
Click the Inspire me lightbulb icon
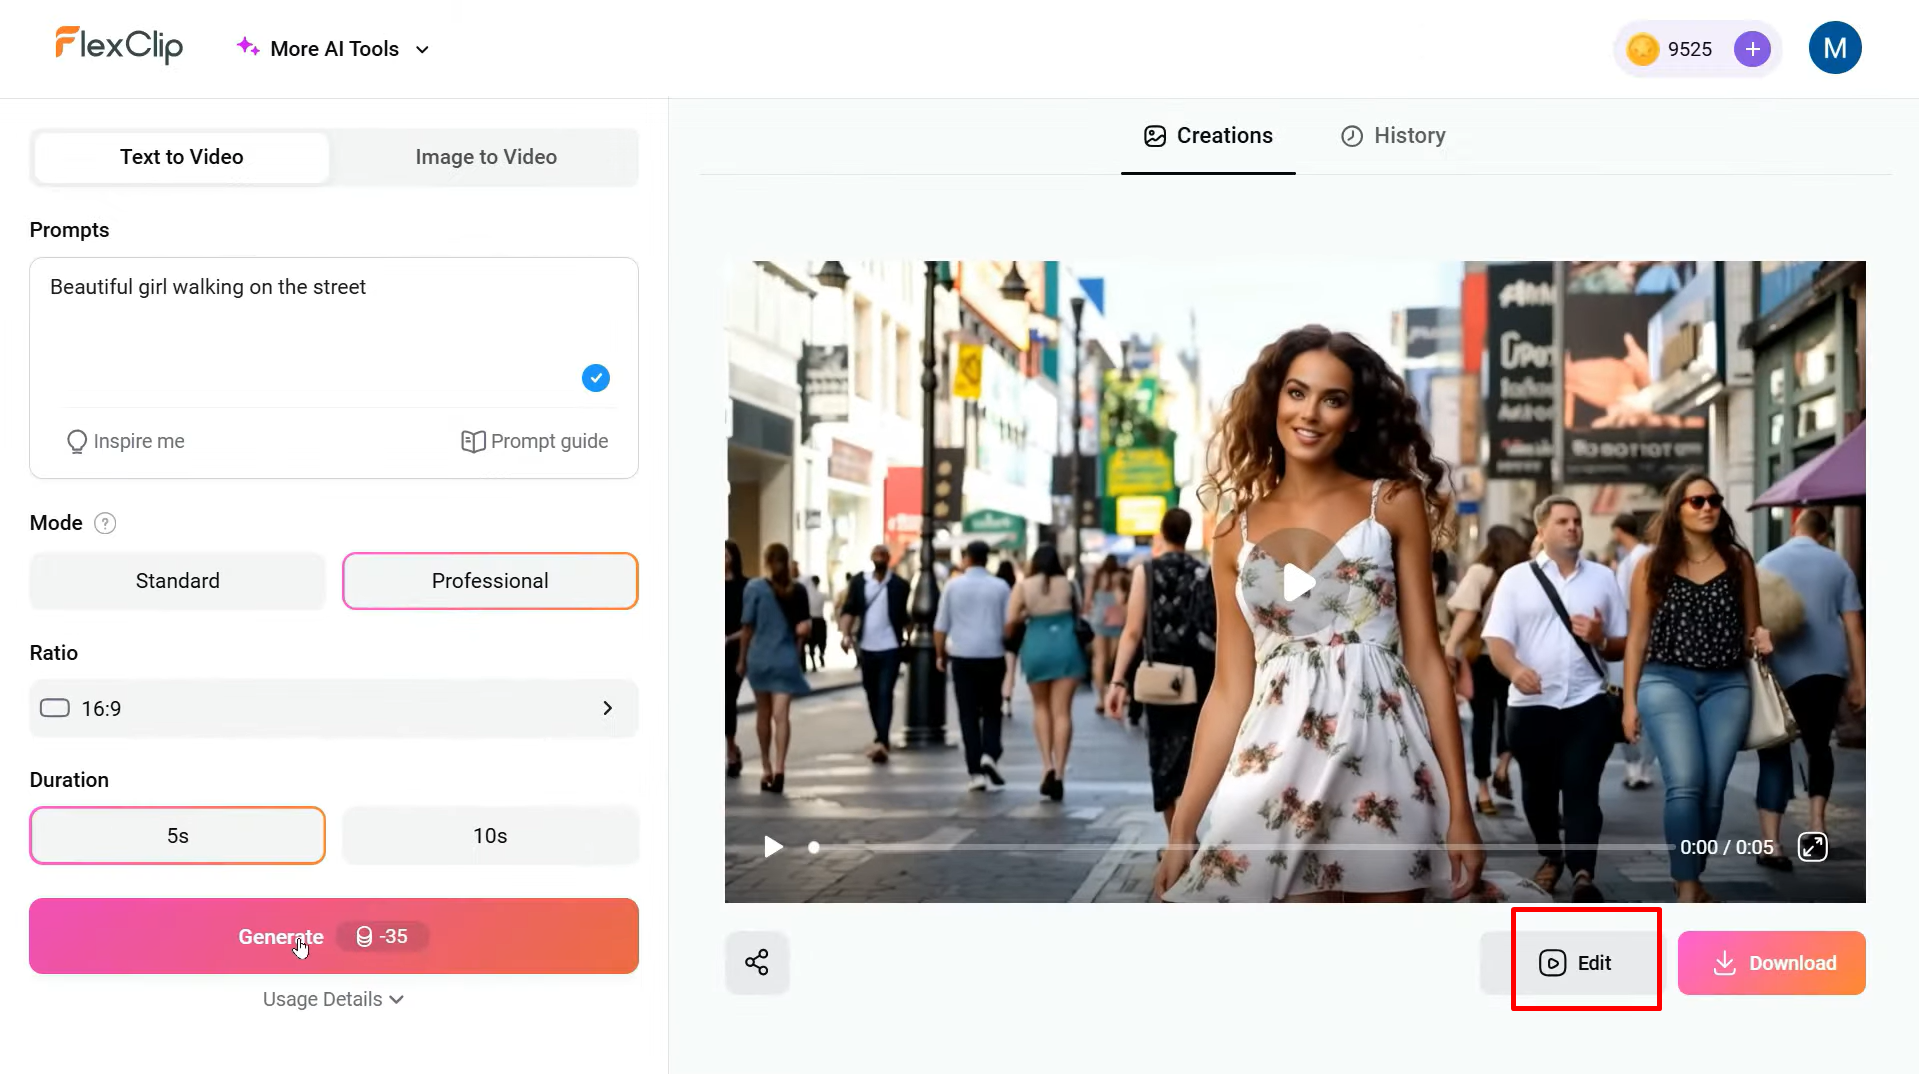tap(78, 441)
